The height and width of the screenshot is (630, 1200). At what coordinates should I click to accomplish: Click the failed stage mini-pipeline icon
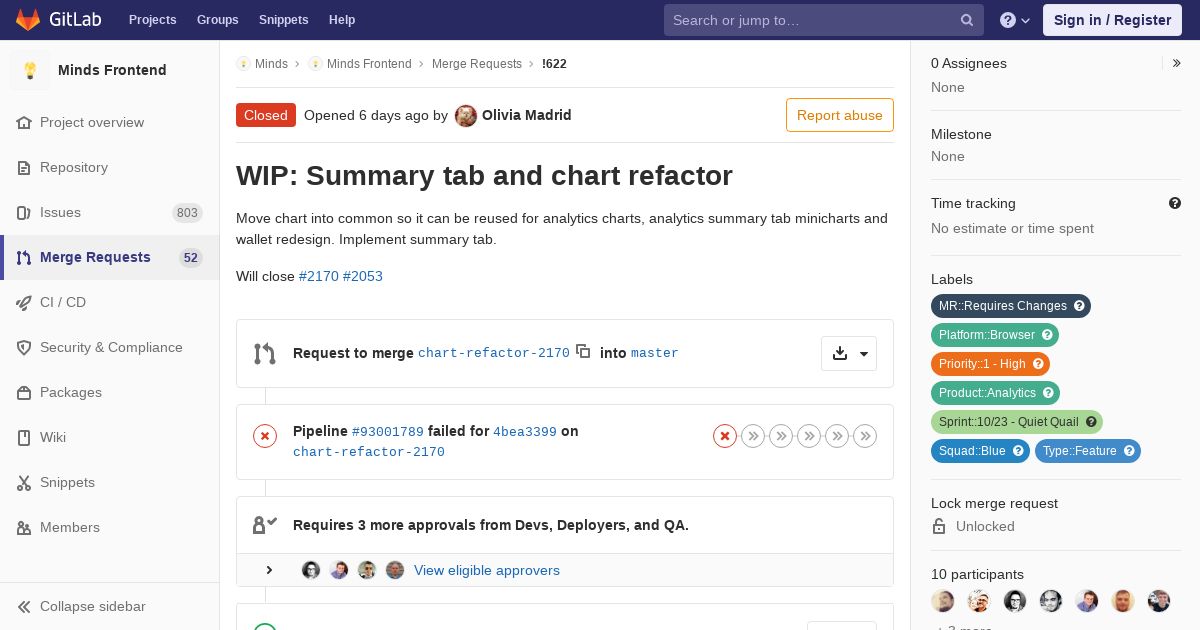pyautogui.click(x=725, y=436)
